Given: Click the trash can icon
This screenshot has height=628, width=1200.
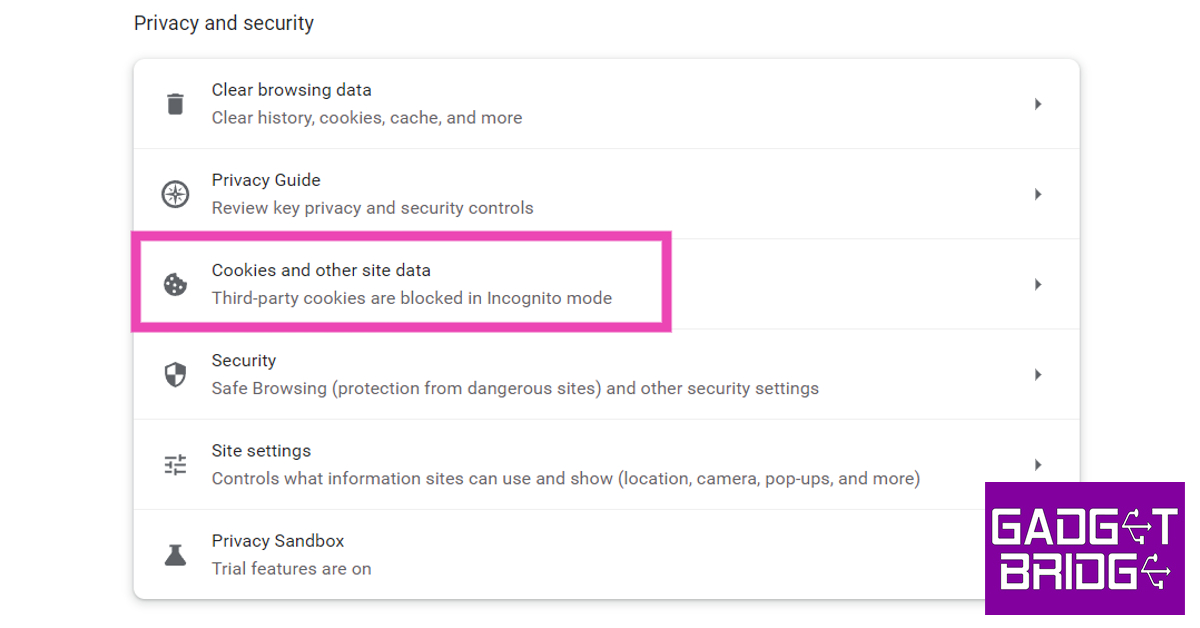Looking at the screenshot, I should (175, 104).
